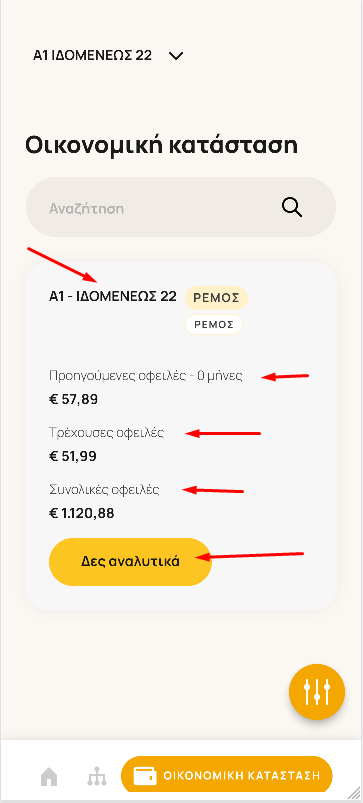Click the yellow-filled ΡΕΜΟΣ tag
The width and height of the screenshot is (363, 803).
216,298
